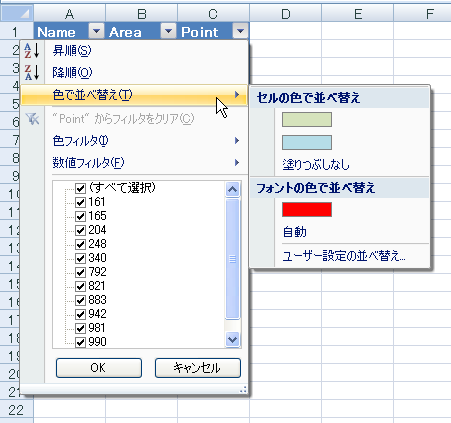Viewport: 451px width, 423px height.
Task: Click the select-all corner of the sheet
Action: [17, 13]
